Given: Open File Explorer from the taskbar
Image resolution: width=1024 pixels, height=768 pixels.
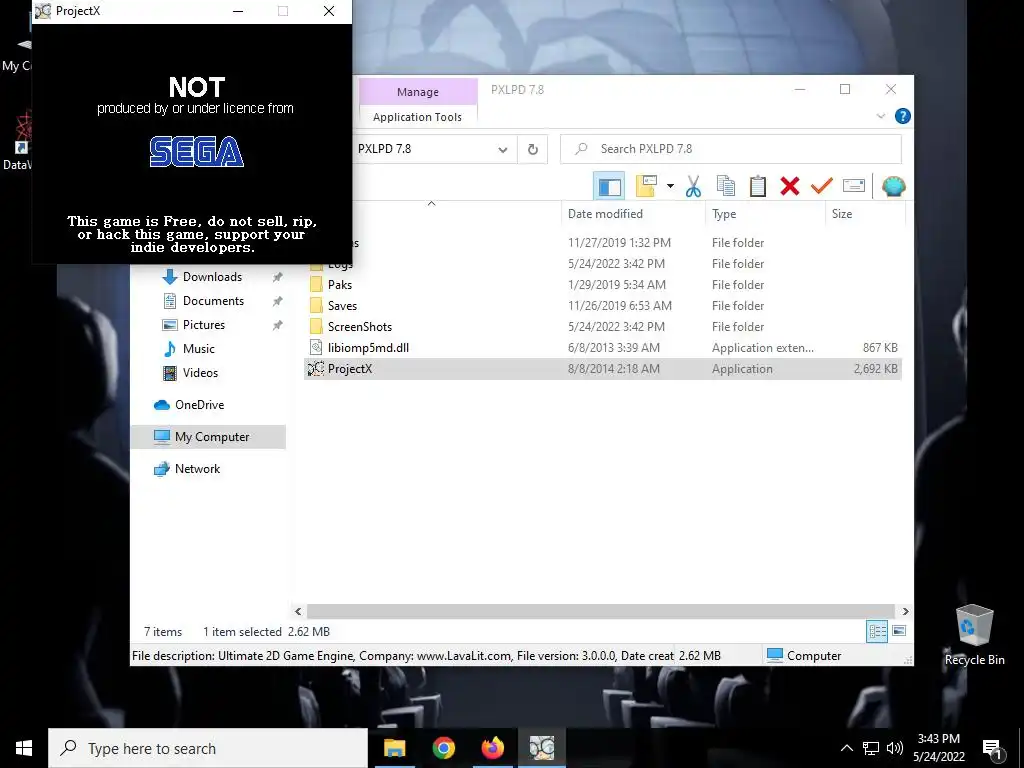Looking at the screenshot, I should pos(394,748).
